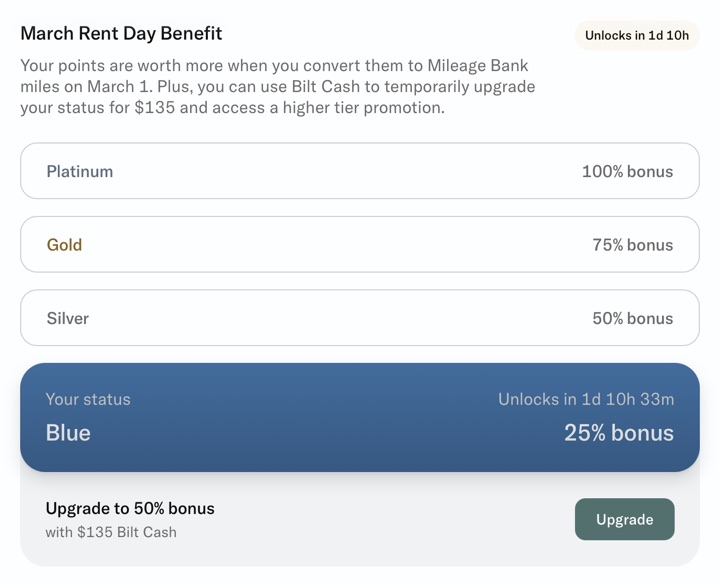This screenshot has width=720, height=583.
Task: Select the Platinum tier label
Action: [x=80, y=171]
